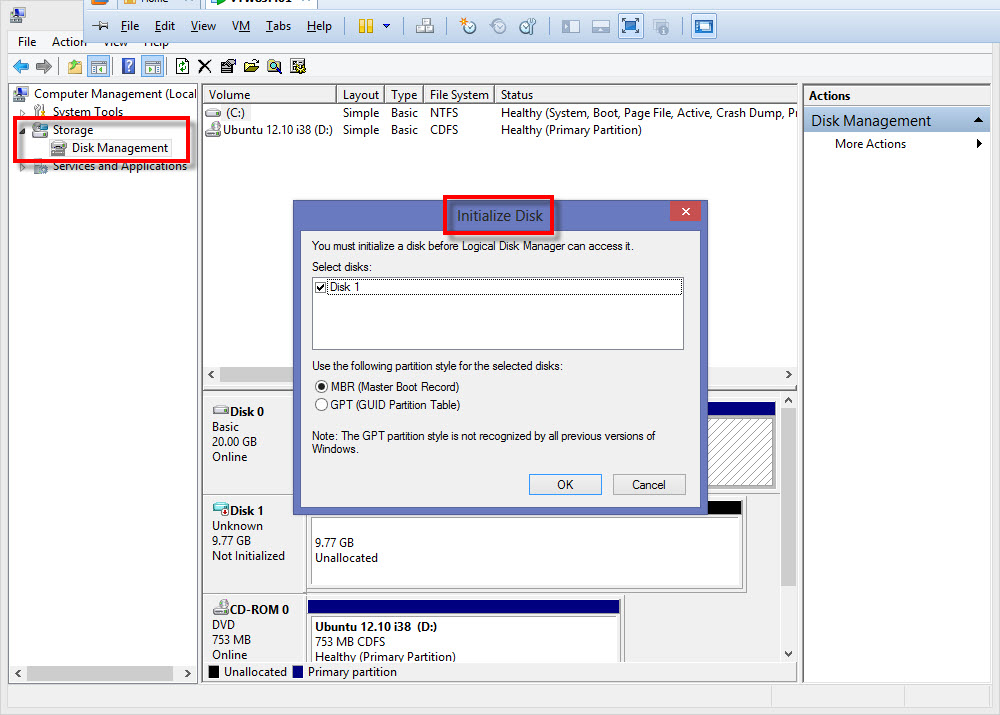Click the Status column header
1000x715 pixels.
tap(645, 94)
